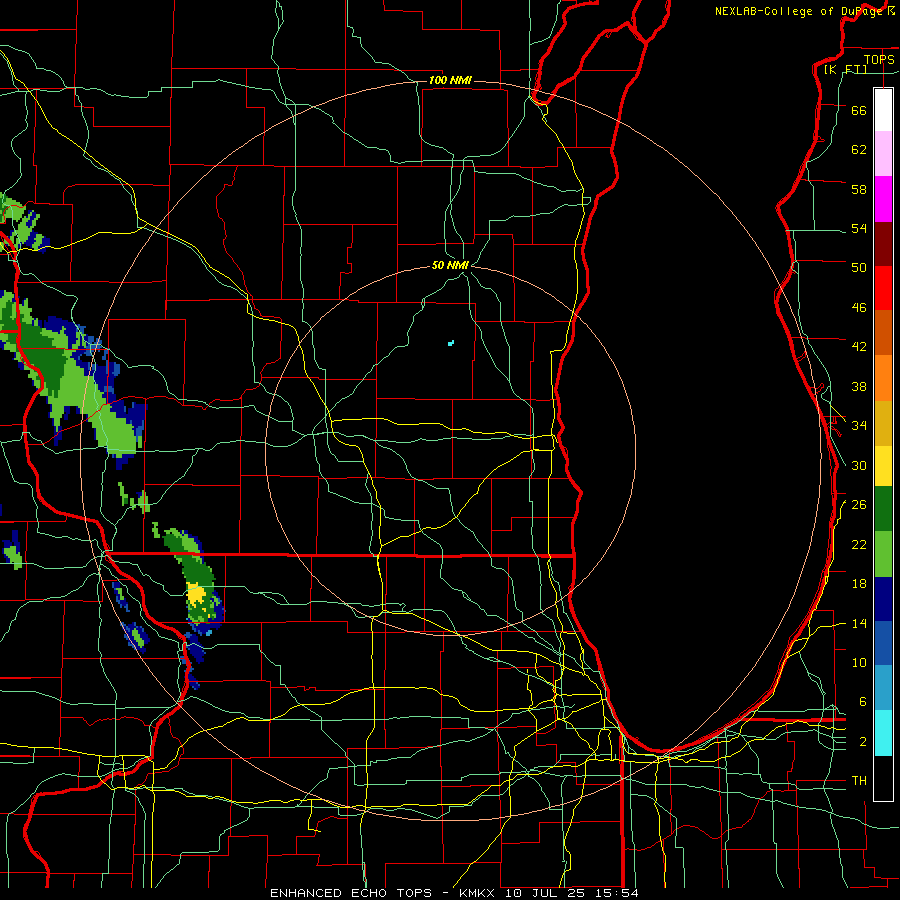This screenshot has height=900, width=900.
Task: Select the magenta legend color block
Action: click(883, 199)
